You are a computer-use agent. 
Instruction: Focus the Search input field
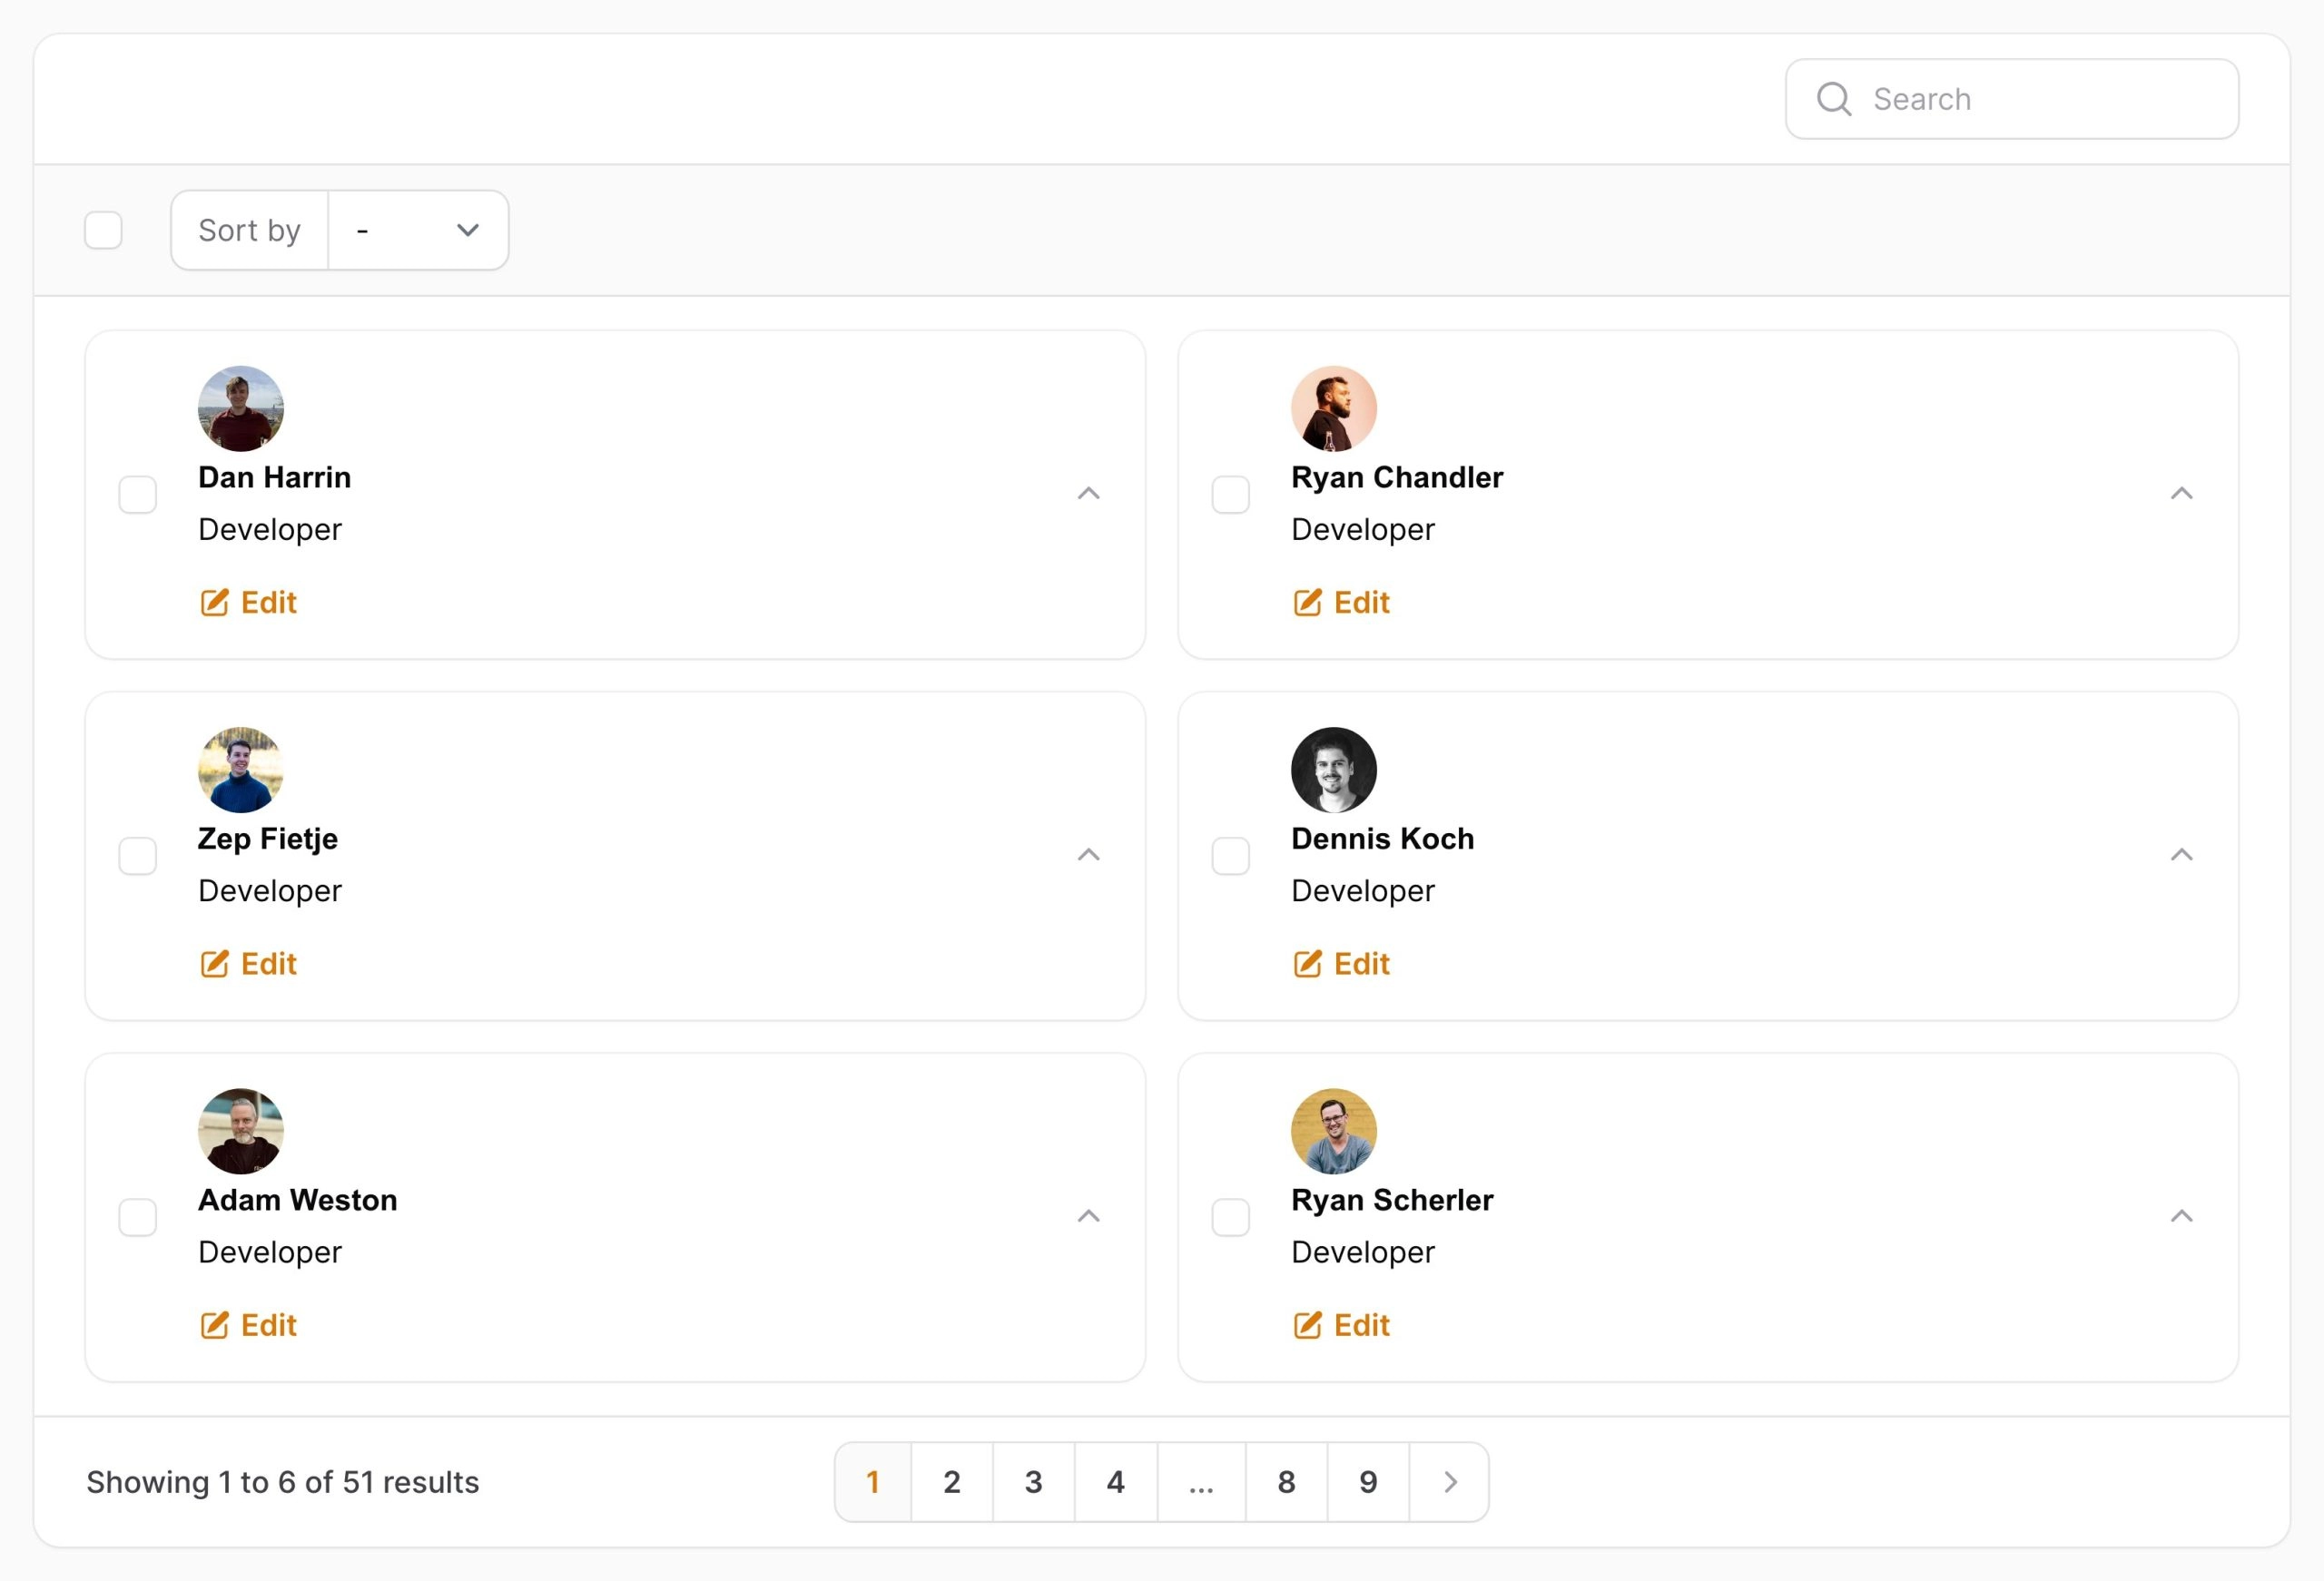2011,99
